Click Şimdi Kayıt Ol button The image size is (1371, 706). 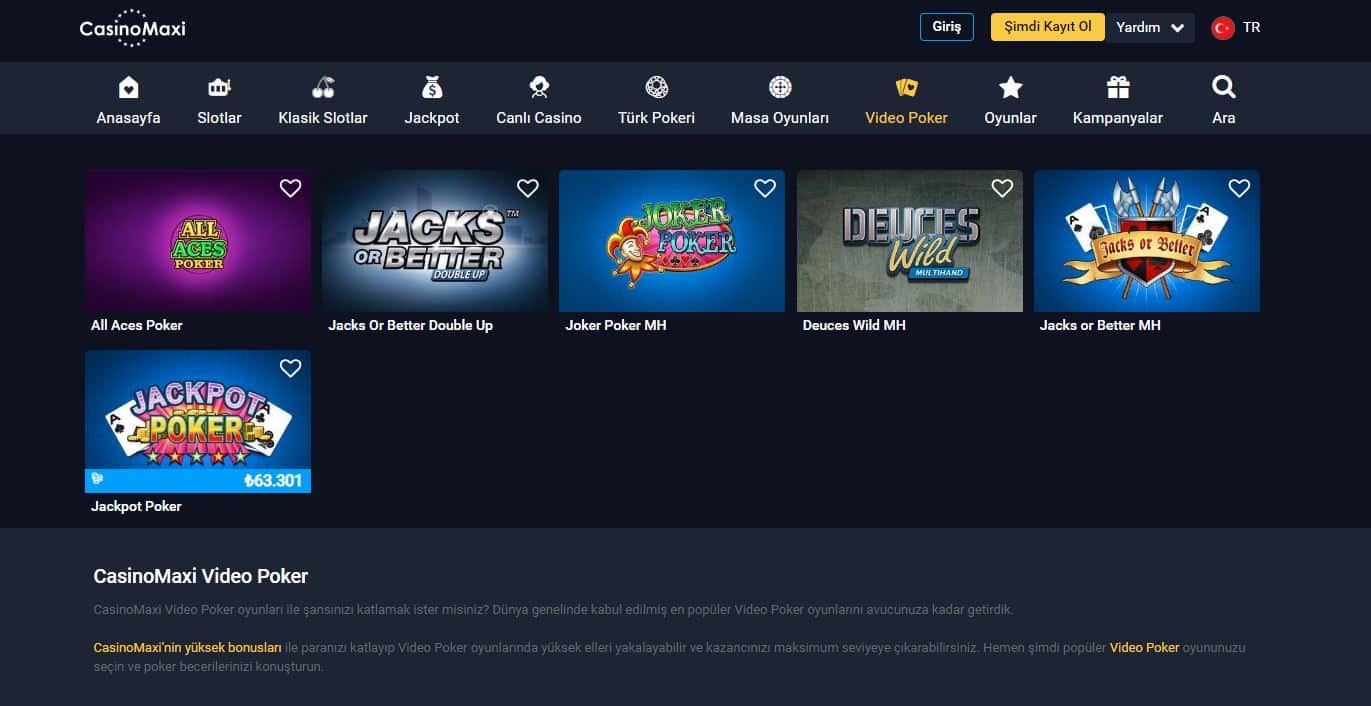coord(1047,27)
